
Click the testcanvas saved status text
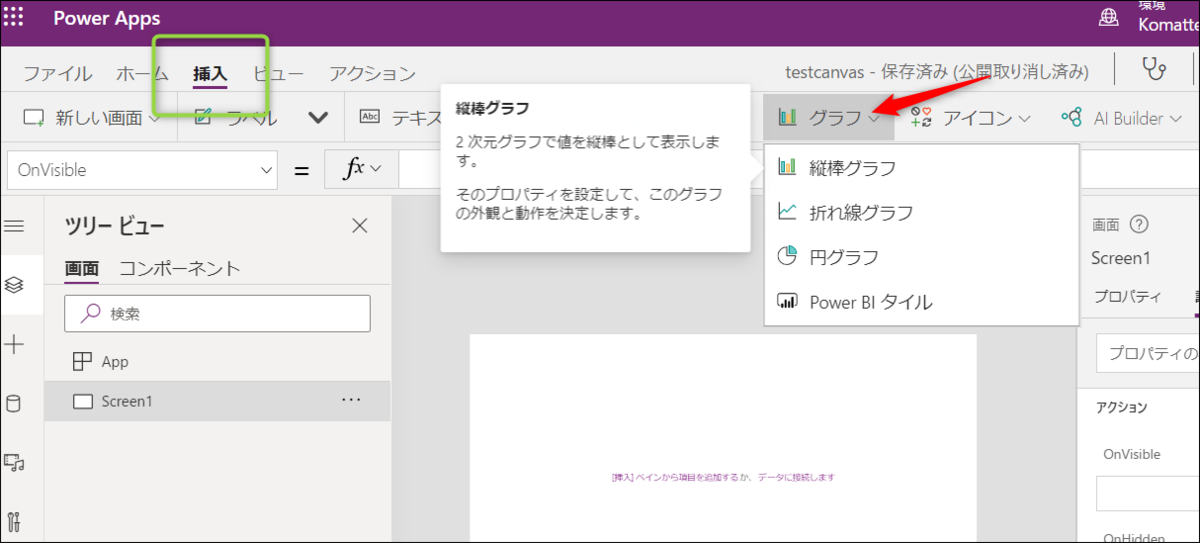[x=938, y=72]
